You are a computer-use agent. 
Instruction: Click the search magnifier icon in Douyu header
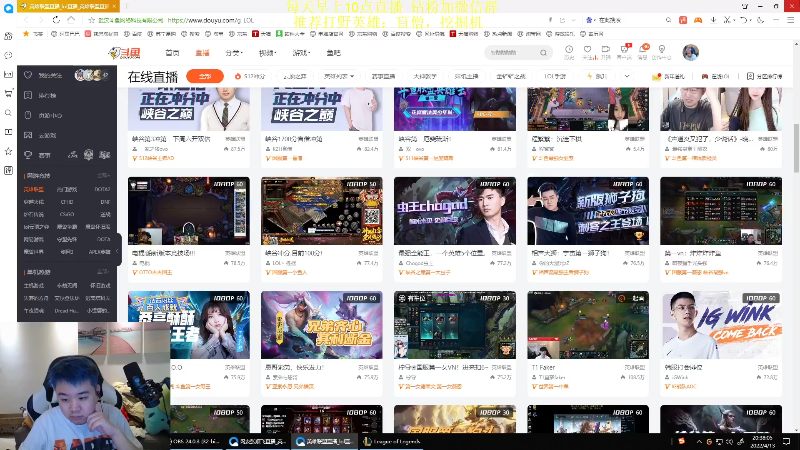point(543,53)
